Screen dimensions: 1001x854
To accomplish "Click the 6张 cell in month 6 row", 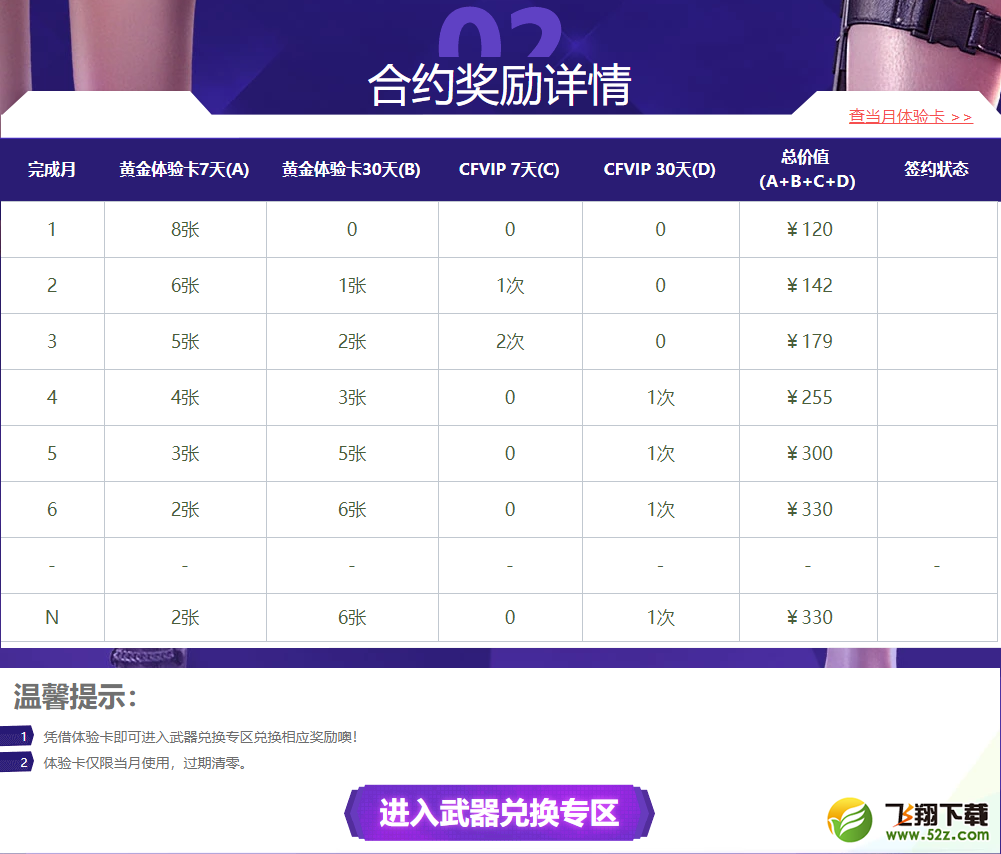I will pos(352,509).
